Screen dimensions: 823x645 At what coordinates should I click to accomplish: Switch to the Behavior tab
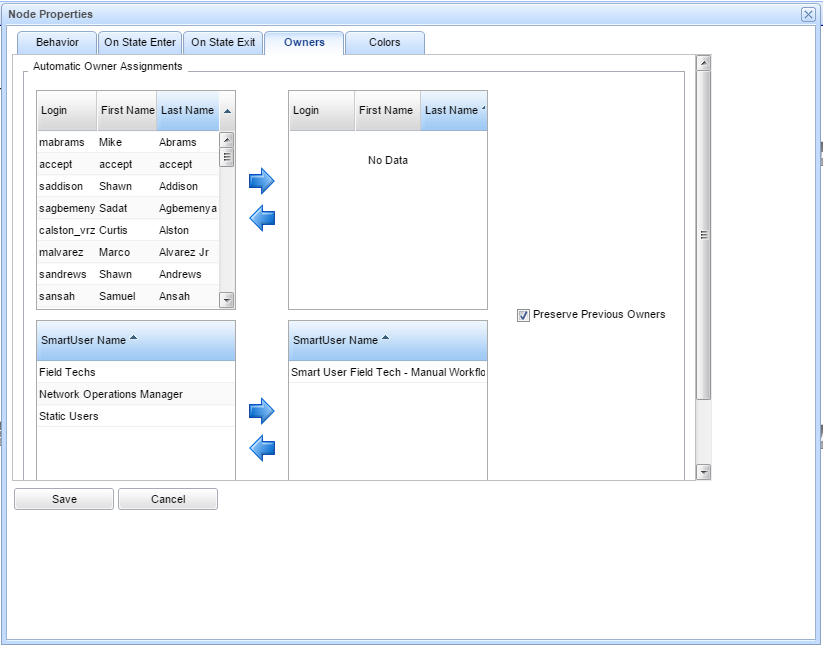[57, 43]
